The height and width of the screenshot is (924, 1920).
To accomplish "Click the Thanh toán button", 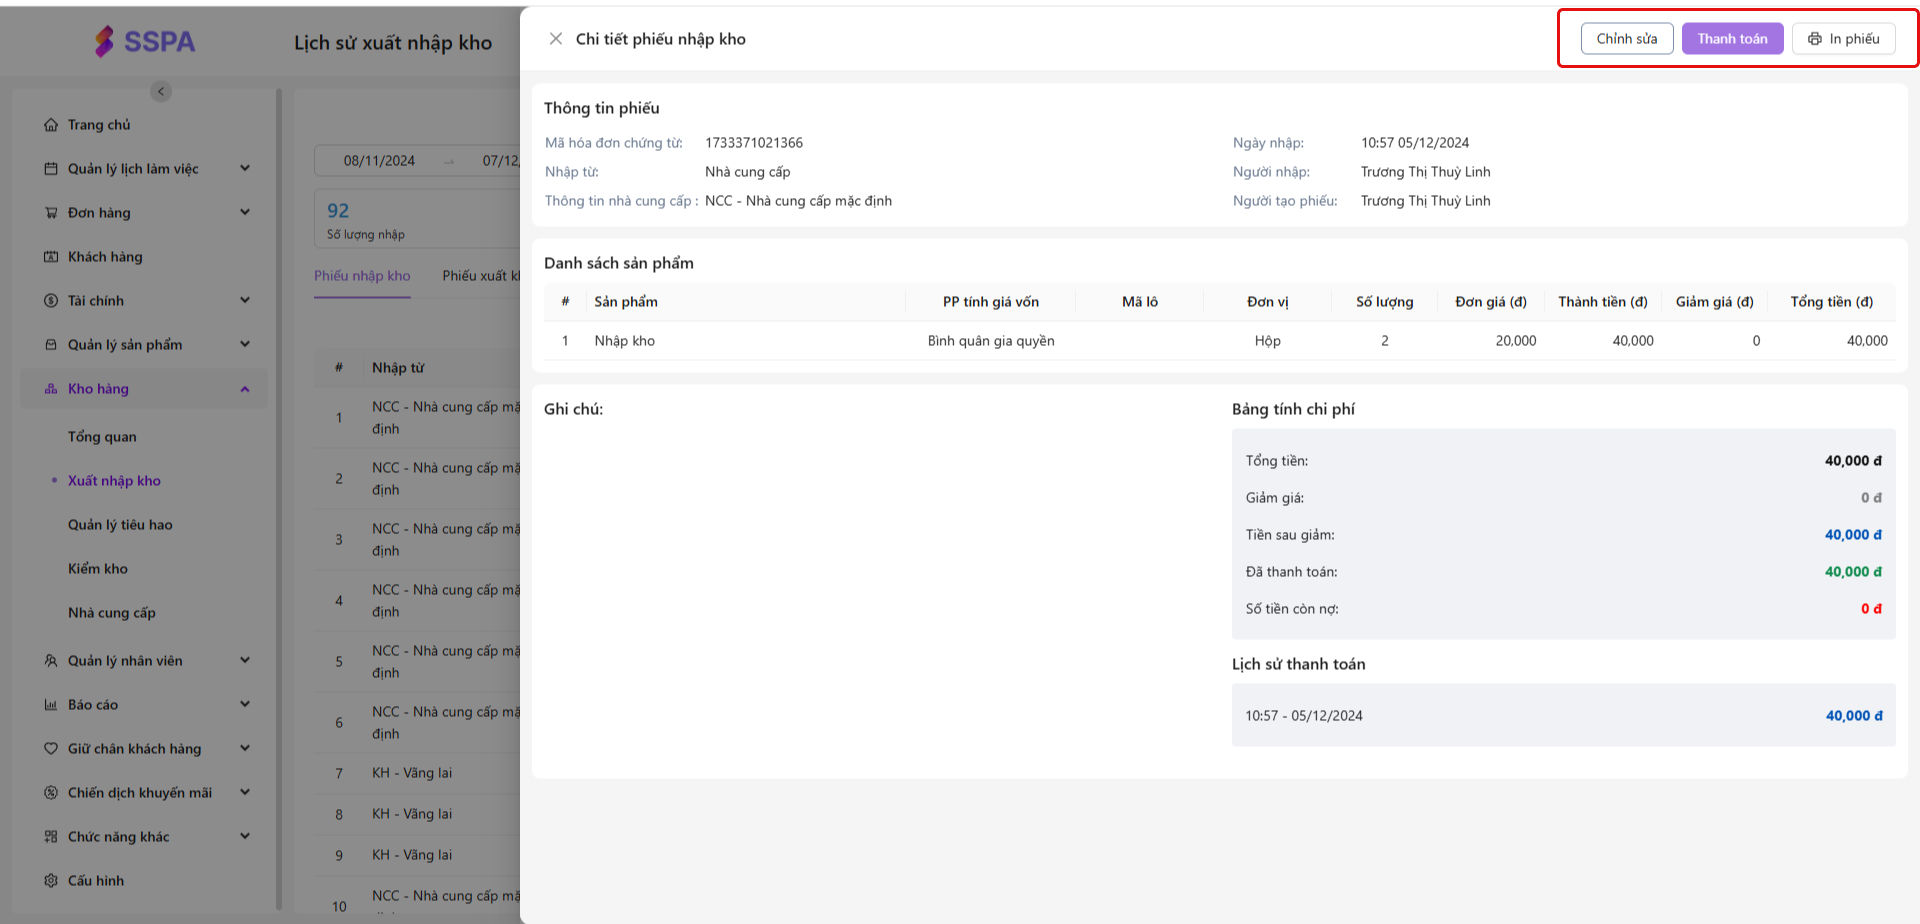I will click(1732, 39).
